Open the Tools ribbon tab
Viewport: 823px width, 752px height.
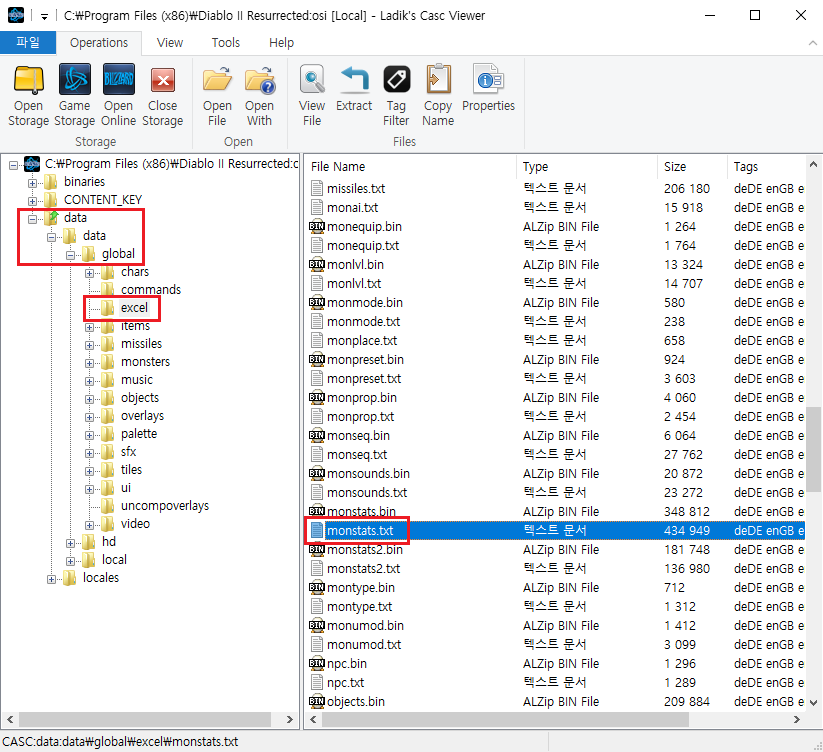click(x=226, y=43)
